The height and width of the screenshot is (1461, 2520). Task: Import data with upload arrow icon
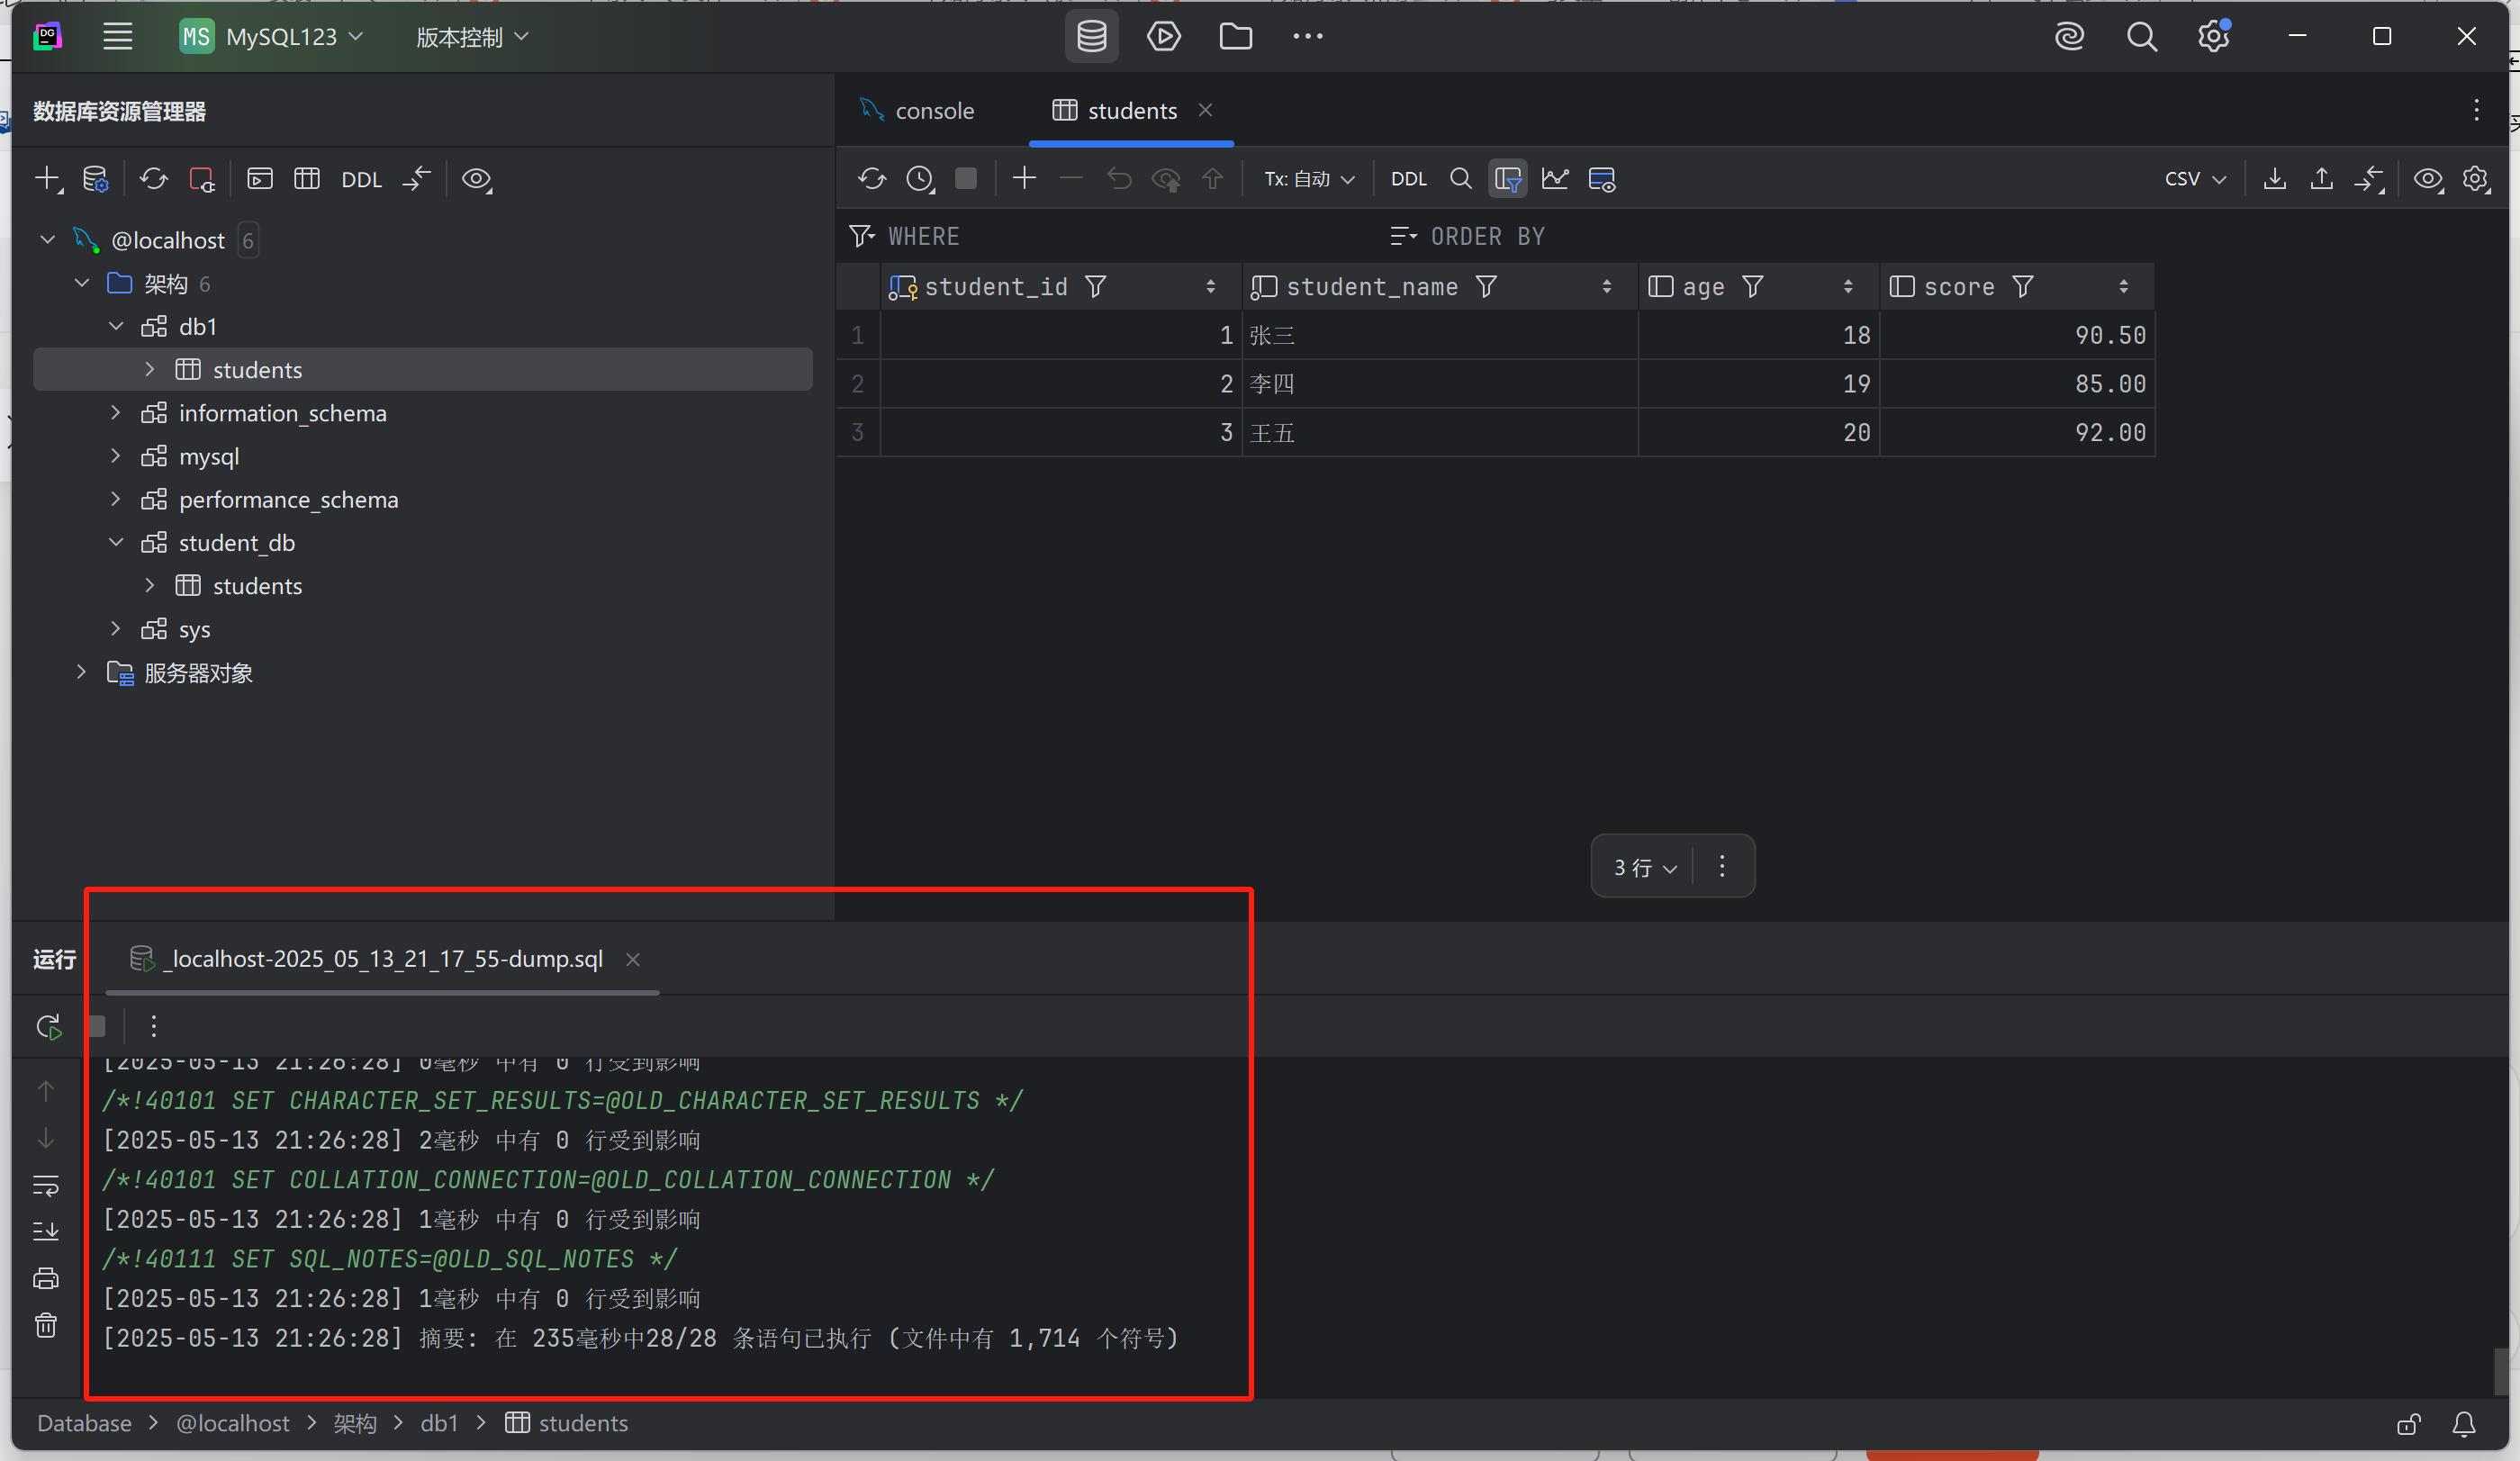point(2322,179)
